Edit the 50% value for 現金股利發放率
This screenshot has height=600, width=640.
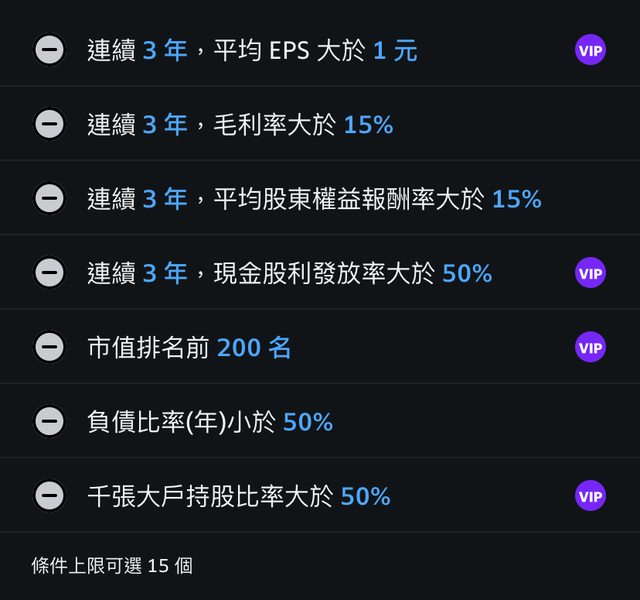point(467,272)
